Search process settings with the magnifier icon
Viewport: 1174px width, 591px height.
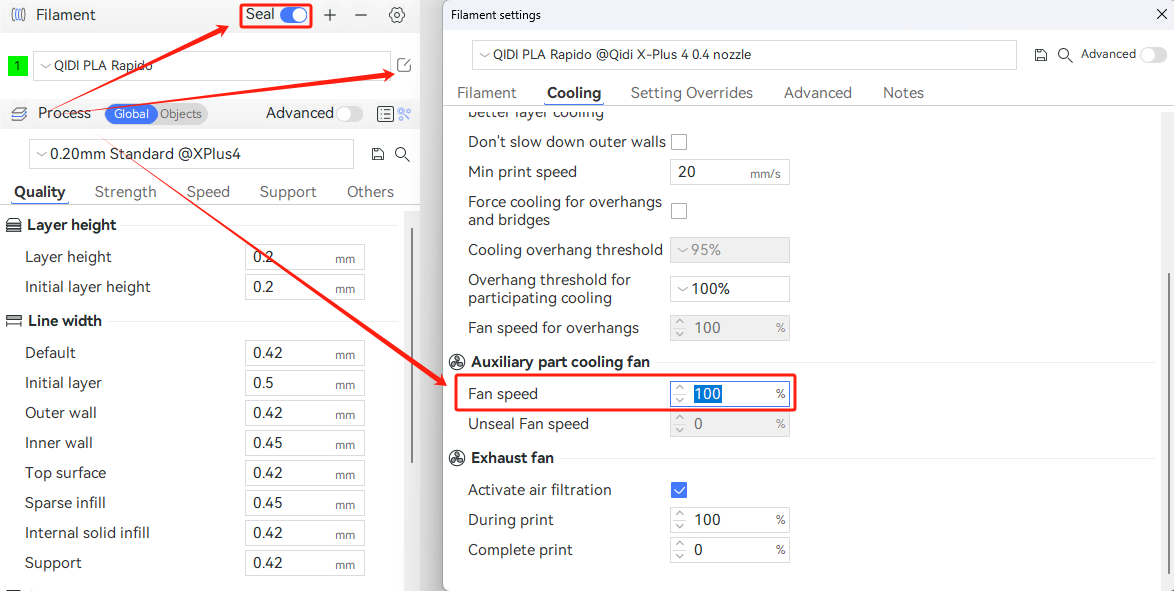[x=402, y=154]
